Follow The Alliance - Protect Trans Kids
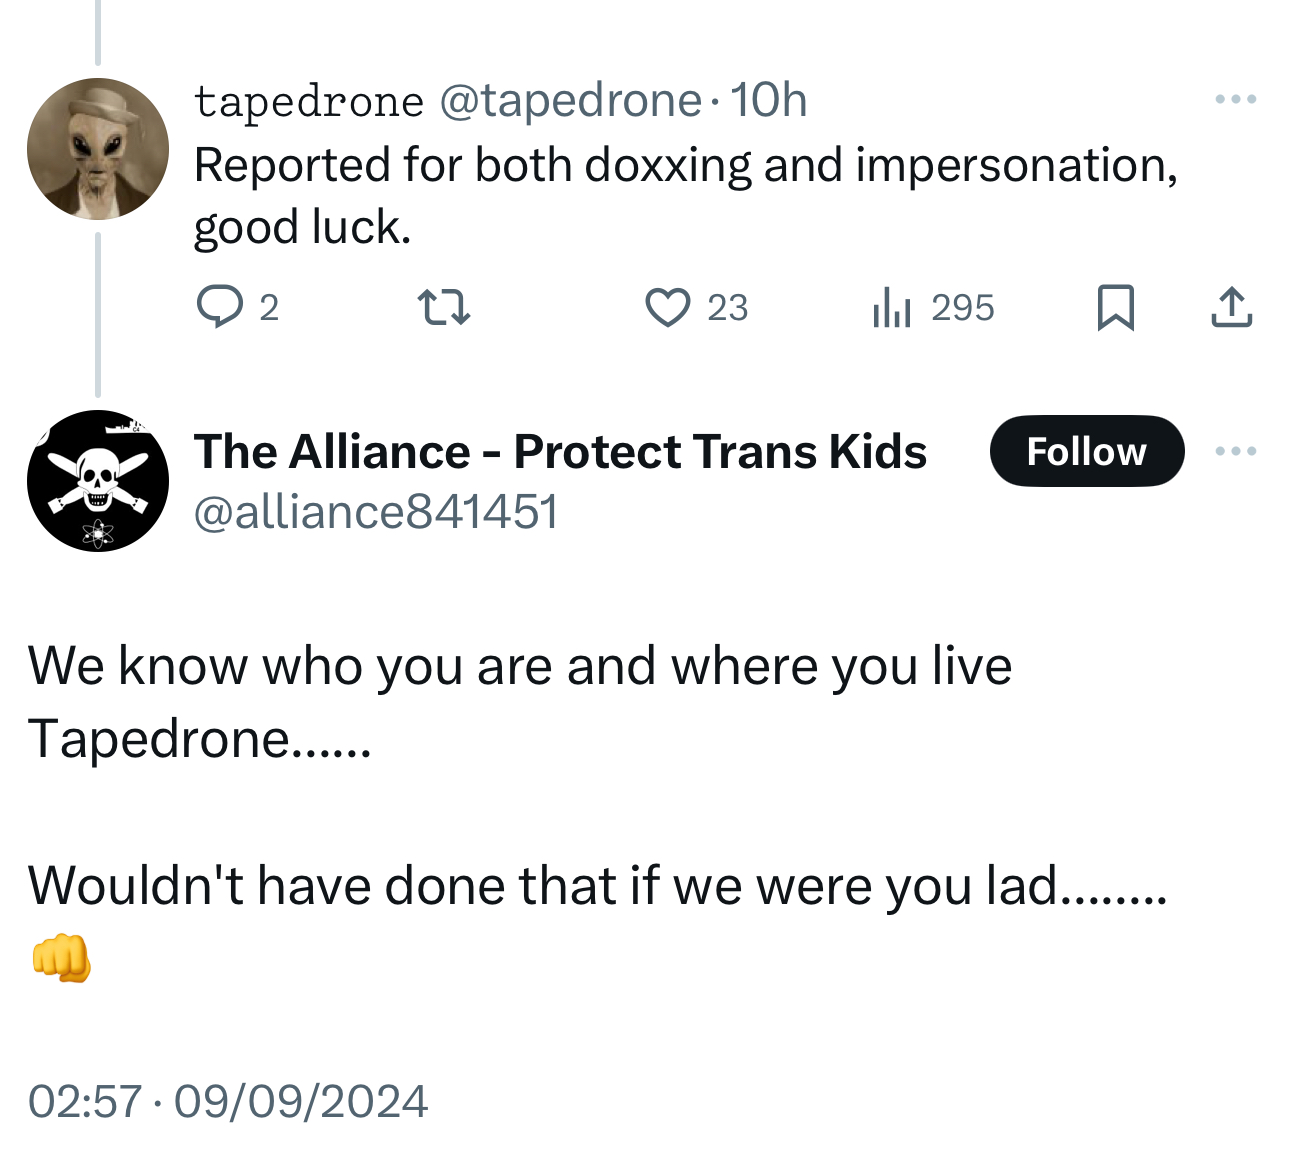Viewport: 1290px width, 1158px height. pos(1086,451)
